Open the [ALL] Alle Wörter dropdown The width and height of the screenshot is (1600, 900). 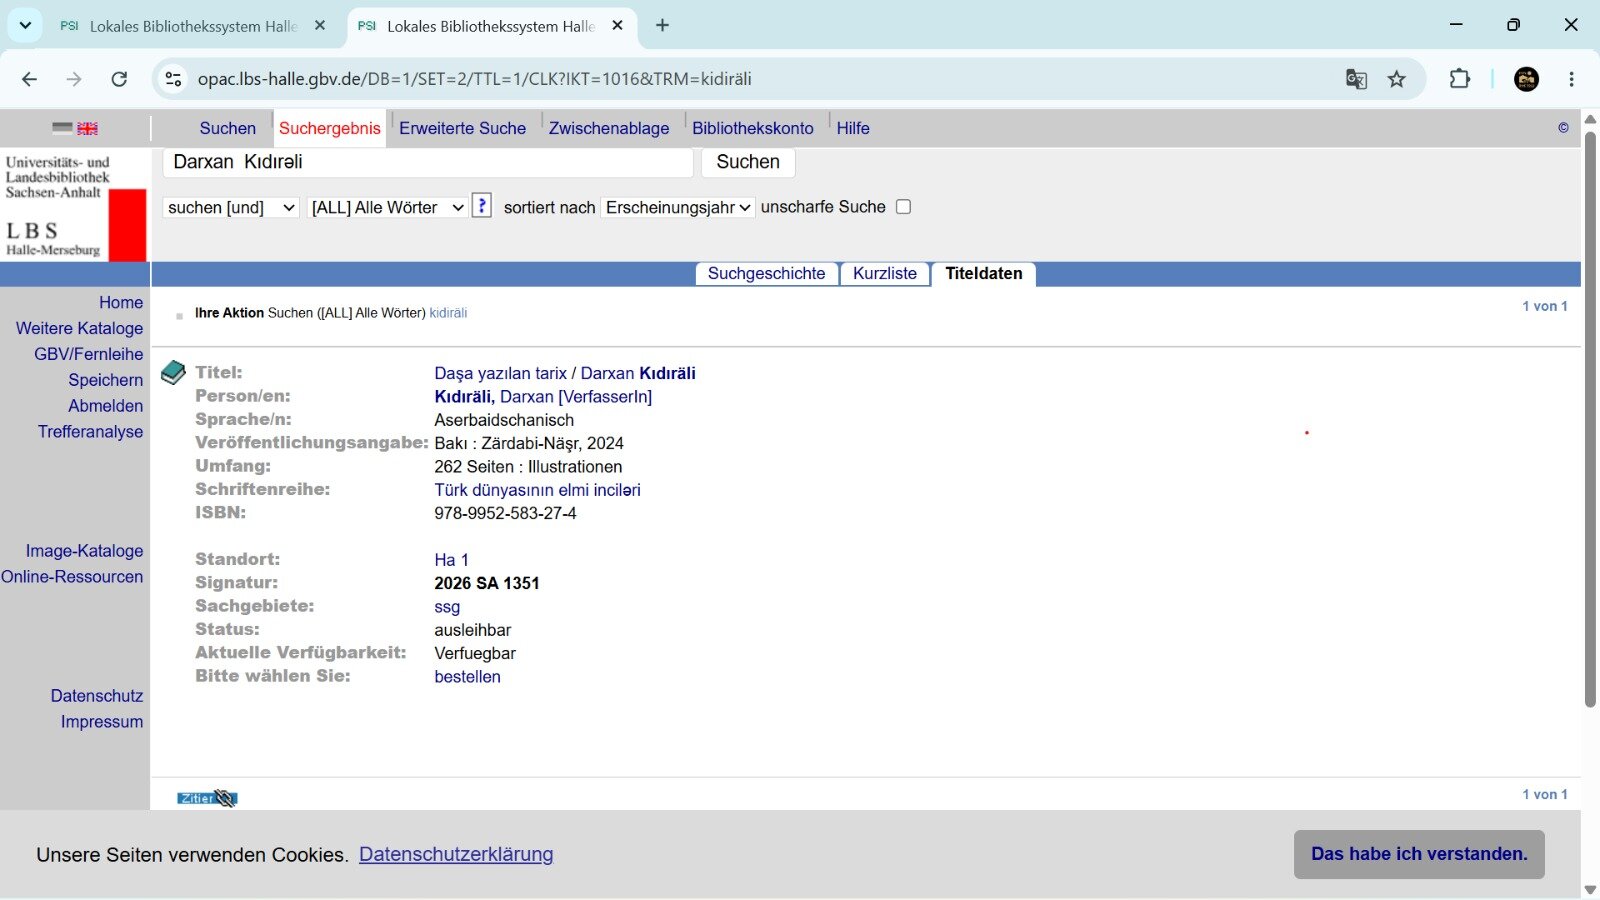click(x=387, y=207)
